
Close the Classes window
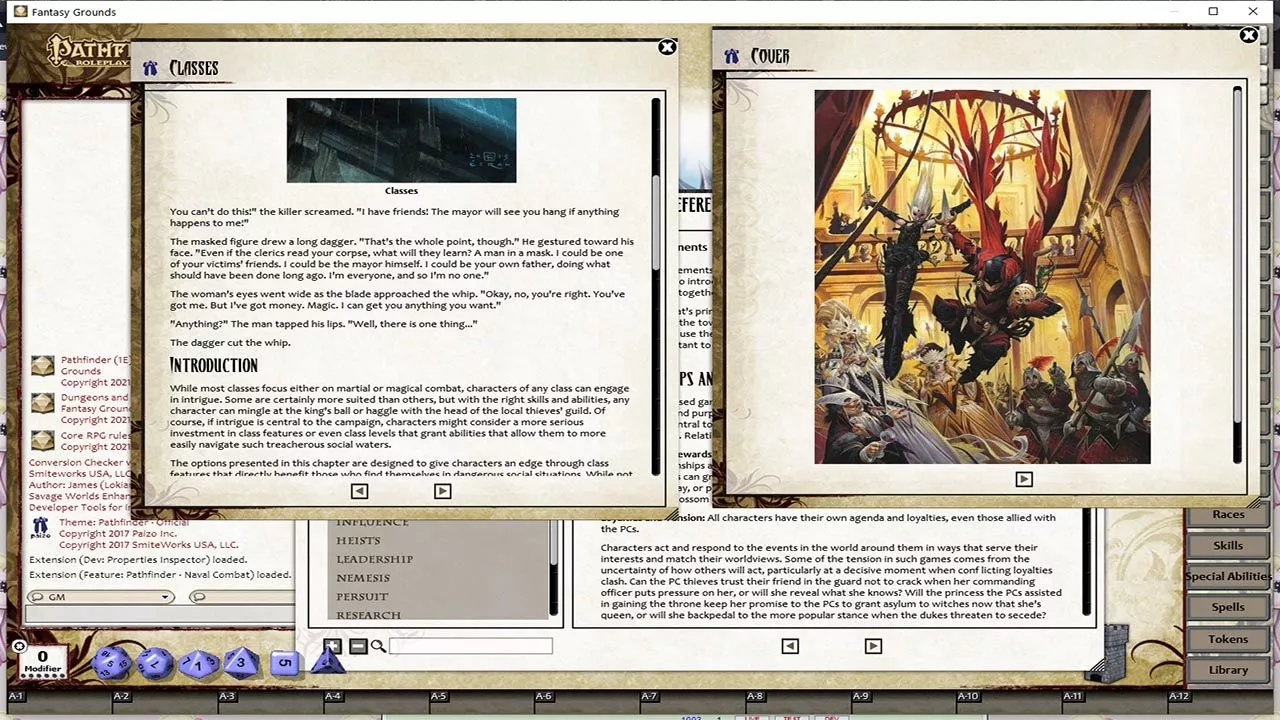pos(667,47)
